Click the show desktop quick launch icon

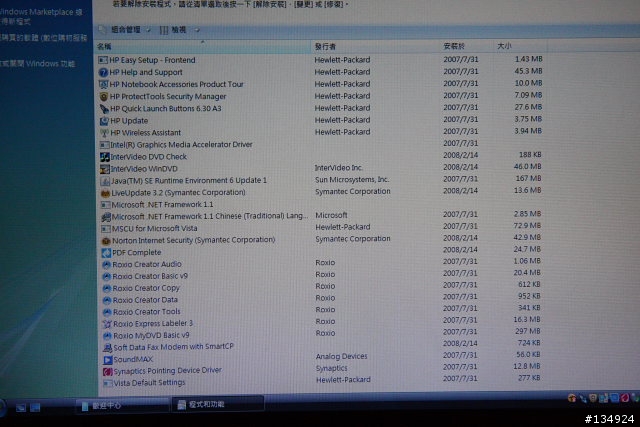pyautogui.click(x=20, y=407)
